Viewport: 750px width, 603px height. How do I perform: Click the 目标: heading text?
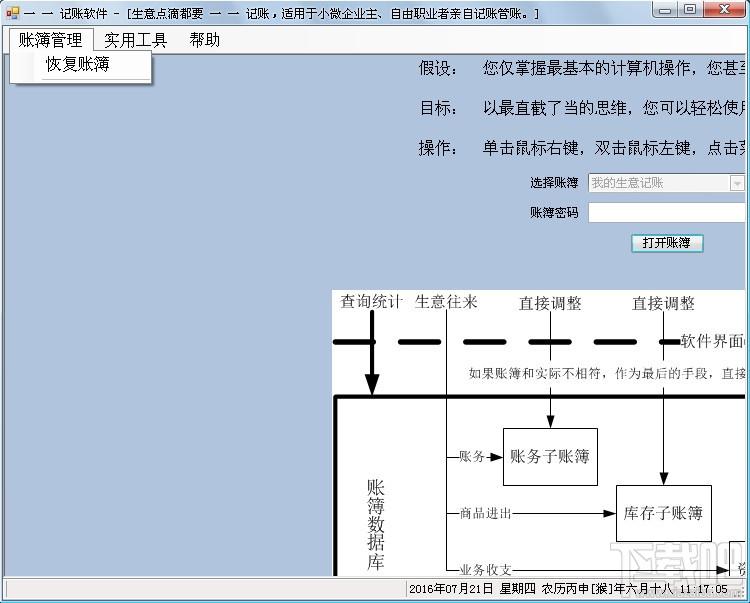[438, 108]
